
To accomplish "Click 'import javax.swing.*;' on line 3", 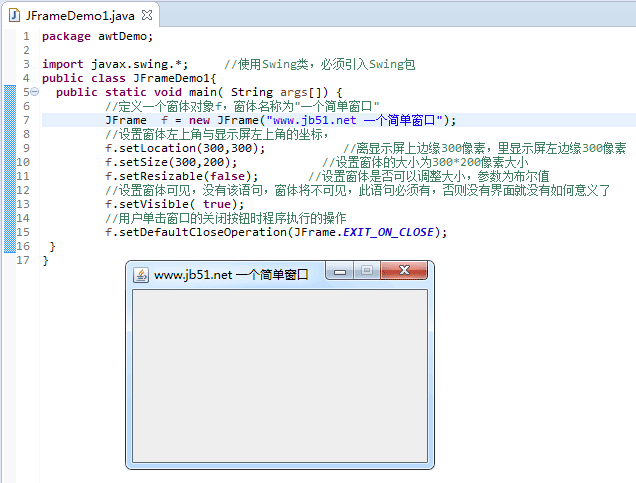I will point(115,64).
